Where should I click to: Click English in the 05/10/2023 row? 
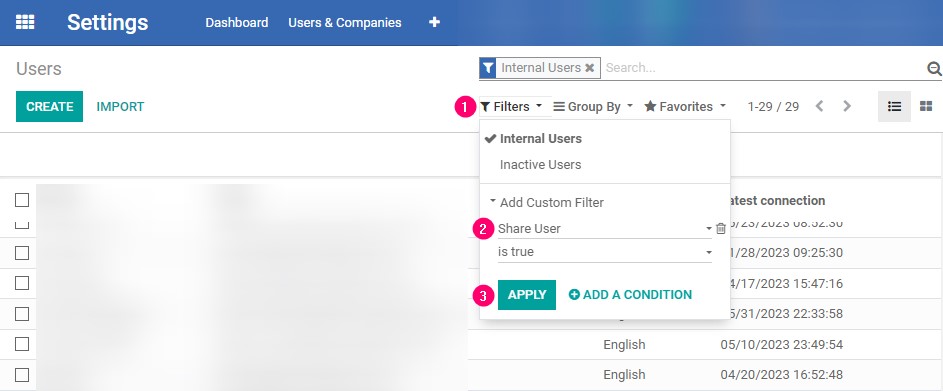coord(624,345)
